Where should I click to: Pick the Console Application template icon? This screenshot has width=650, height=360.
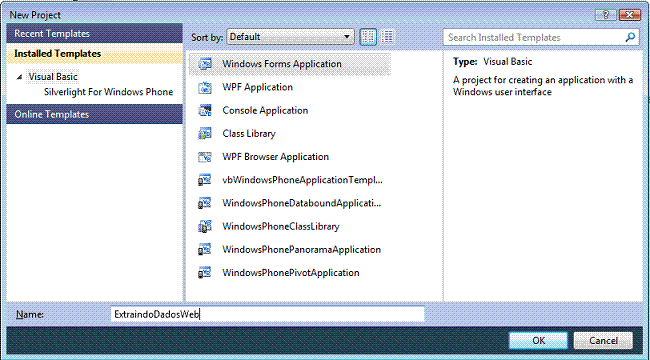[205, 110]
